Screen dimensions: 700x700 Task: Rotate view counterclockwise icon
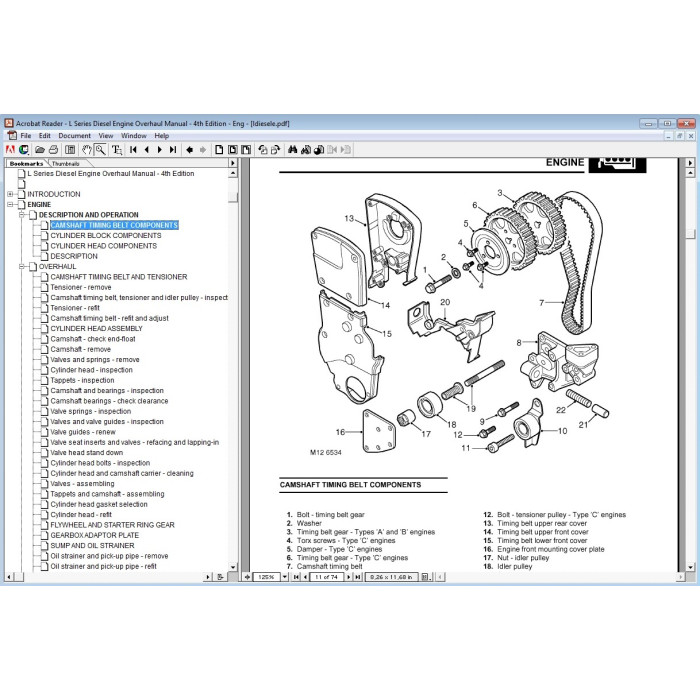point(262,150)
